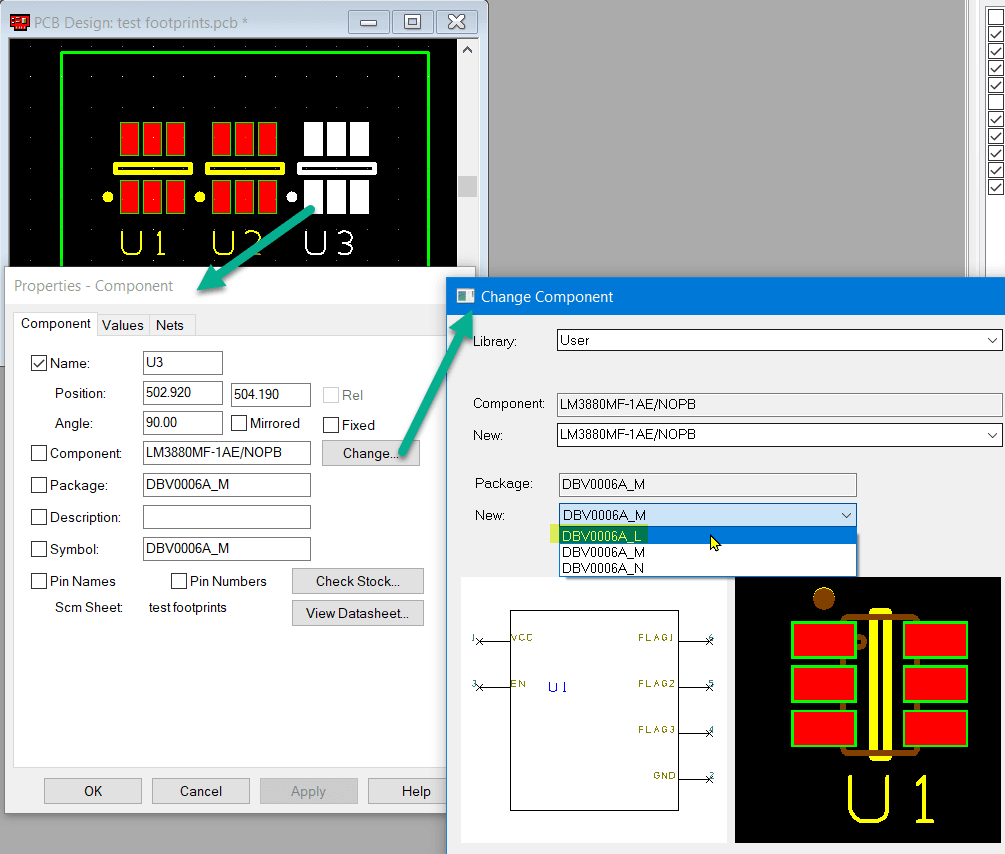Minimize the PCB Design window

click(x=369, y=22)
